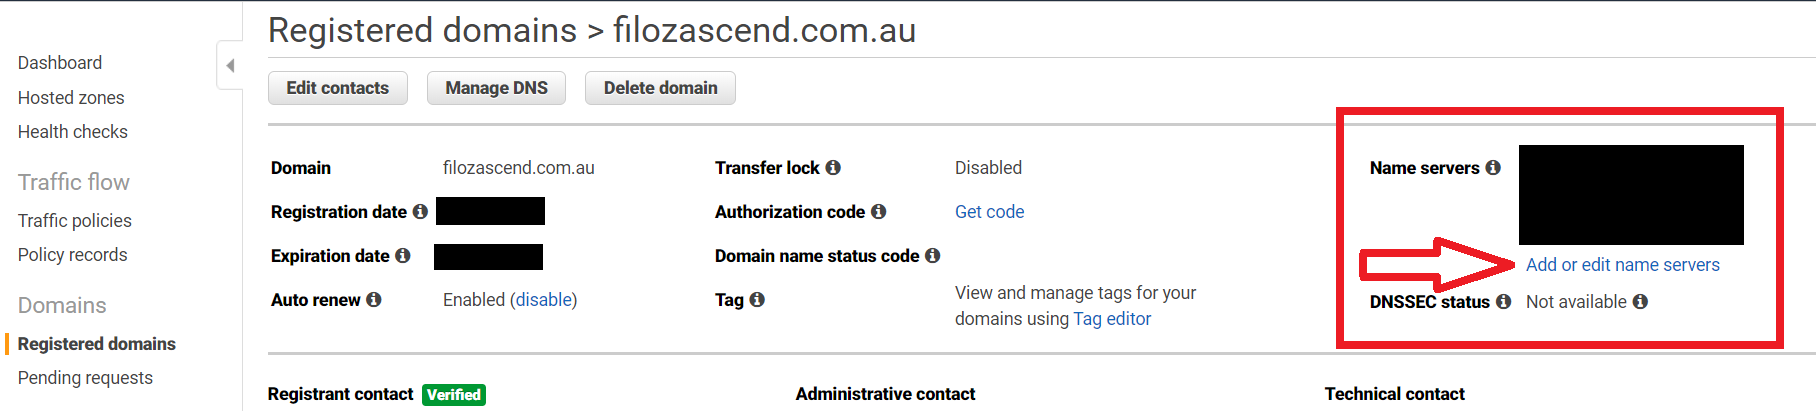Image resolution: width=1816 pixels, height=411 pixels.
Task: Click info icon next to Auto renew
Action: (374, 300)
